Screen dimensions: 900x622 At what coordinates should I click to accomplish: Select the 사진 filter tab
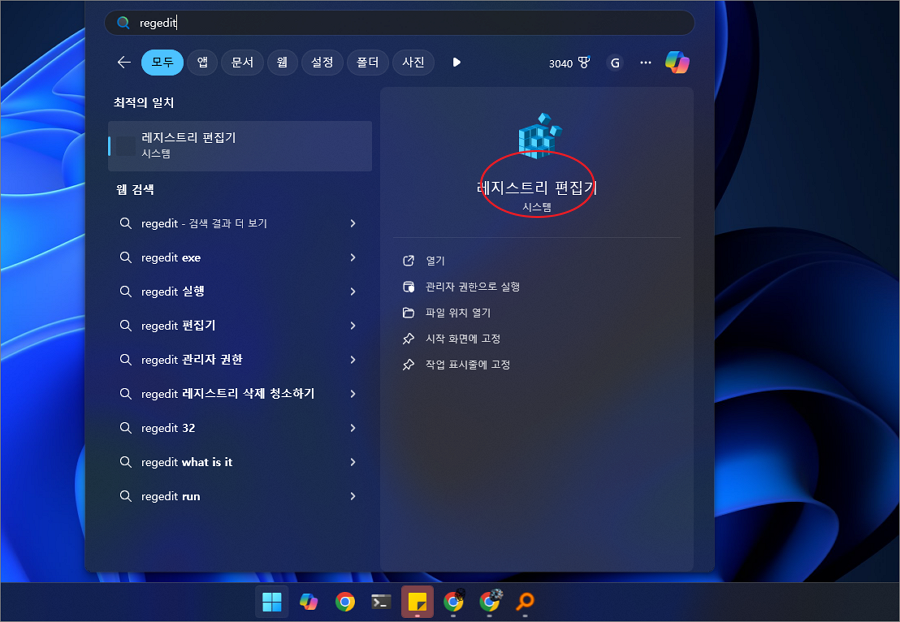(x=413, y=62)
